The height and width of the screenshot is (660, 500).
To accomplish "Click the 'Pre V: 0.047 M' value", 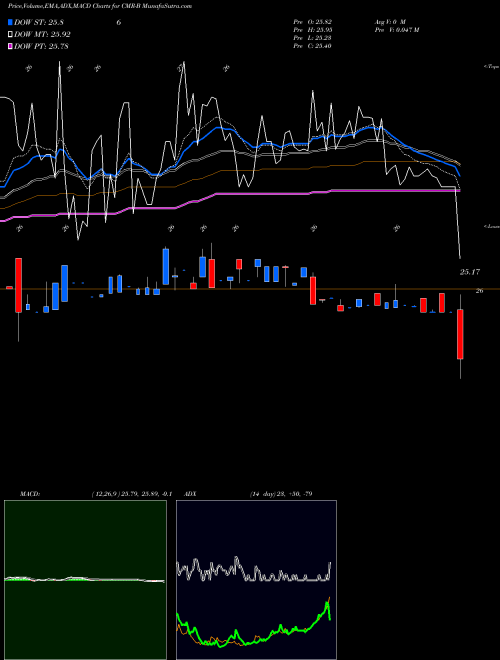I will pyautogui.click(x=396, y=29).
